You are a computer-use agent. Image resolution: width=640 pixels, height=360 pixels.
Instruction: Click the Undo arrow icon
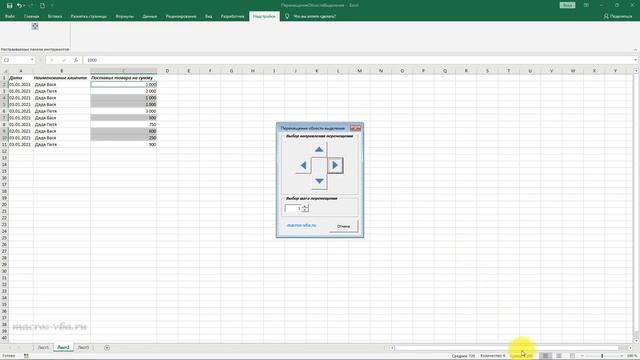click(x=19, y=5)
